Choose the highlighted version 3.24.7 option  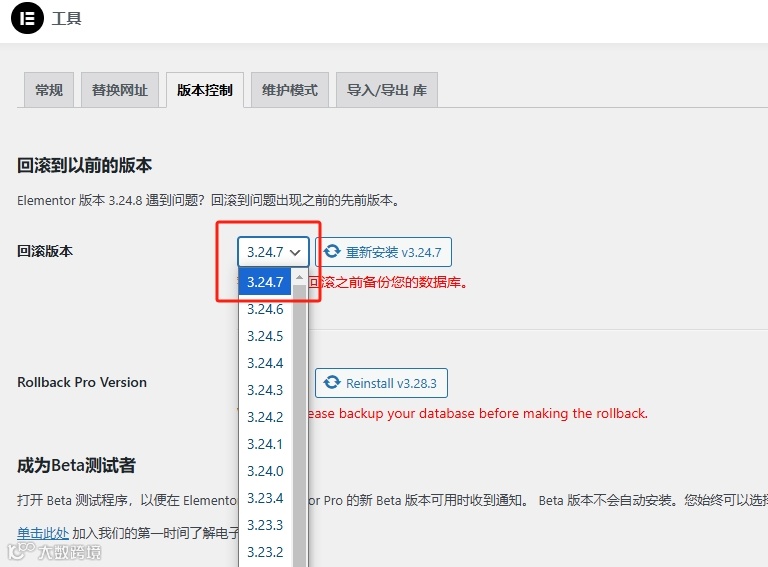(x=265, y=282)
